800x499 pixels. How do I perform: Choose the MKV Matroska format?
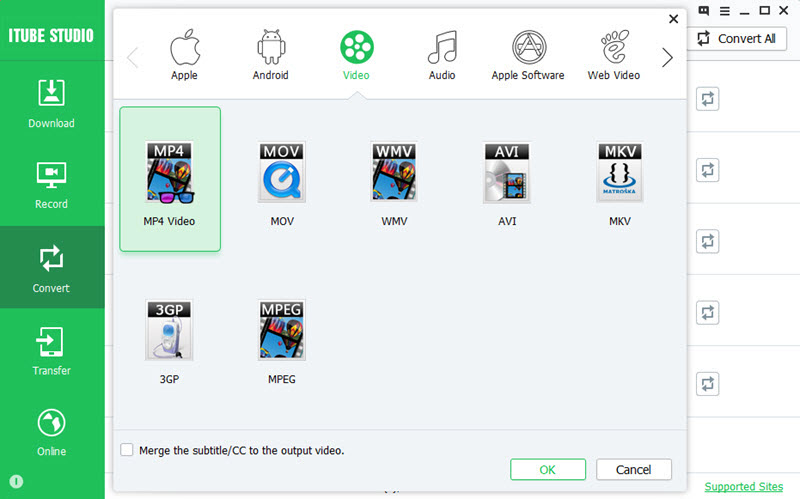(620, 184)
